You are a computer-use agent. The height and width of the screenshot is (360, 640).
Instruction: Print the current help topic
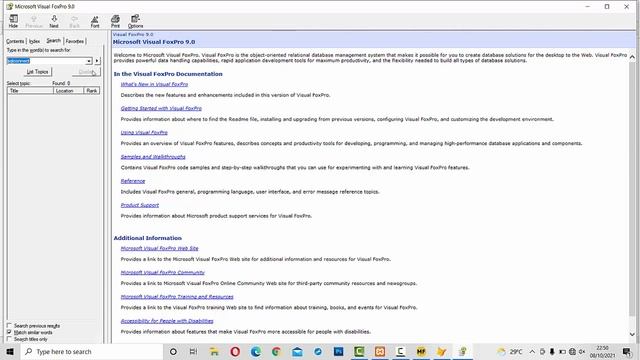[x=116, y=21]
